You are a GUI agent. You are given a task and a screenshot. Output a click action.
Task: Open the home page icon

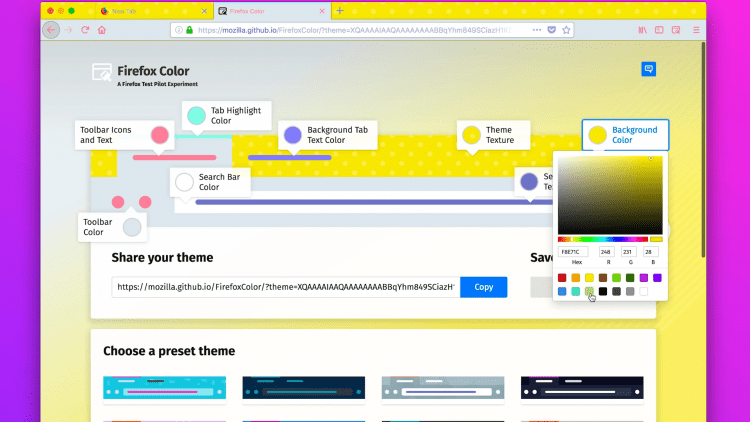[x=102, y=30]
